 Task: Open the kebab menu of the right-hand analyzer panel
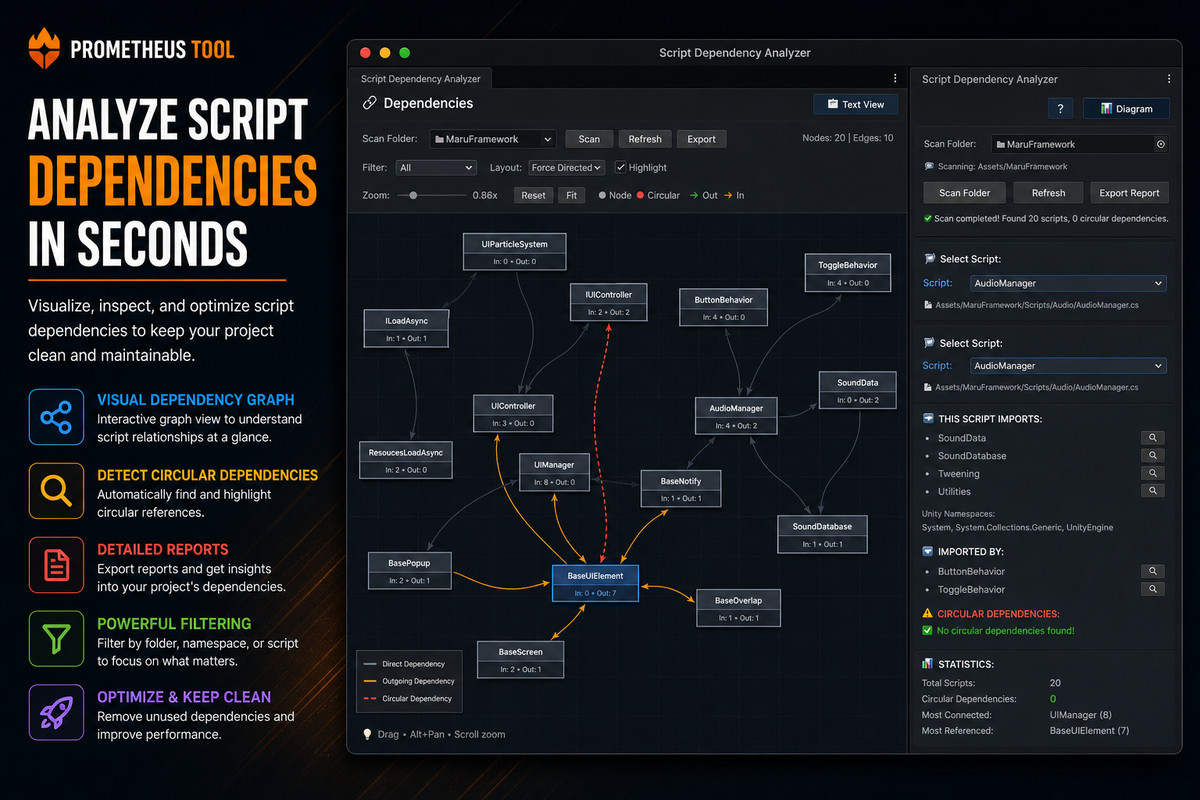click(x=1169, y=79)
